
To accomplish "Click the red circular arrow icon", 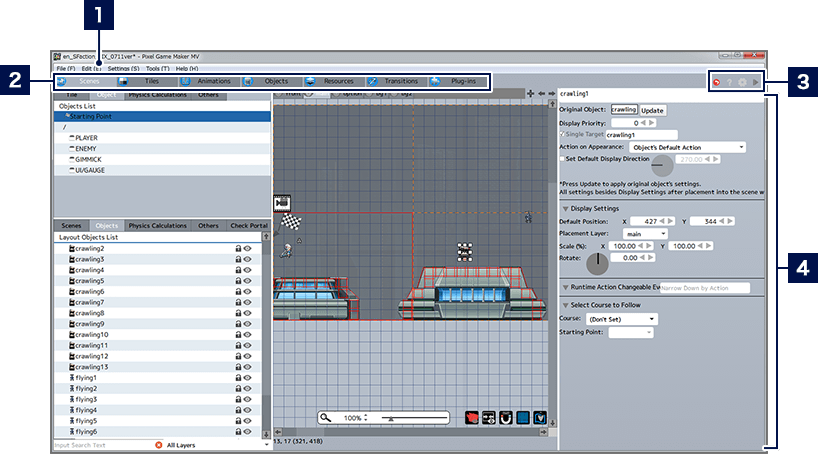I will pyautogui.click(x=717, y=82).
